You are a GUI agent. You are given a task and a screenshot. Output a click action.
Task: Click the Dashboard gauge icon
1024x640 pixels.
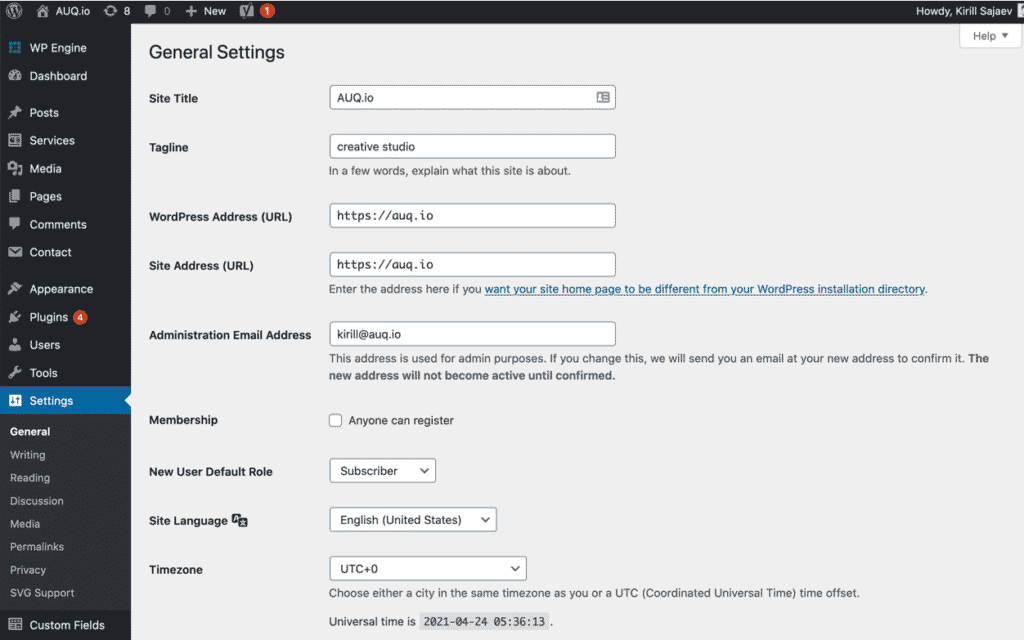(x=15, y=76)
